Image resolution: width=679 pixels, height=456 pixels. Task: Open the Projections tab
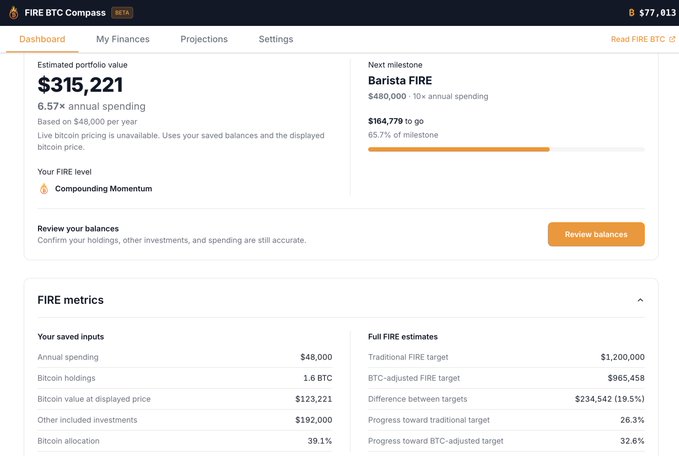click(x=204, y=39)
